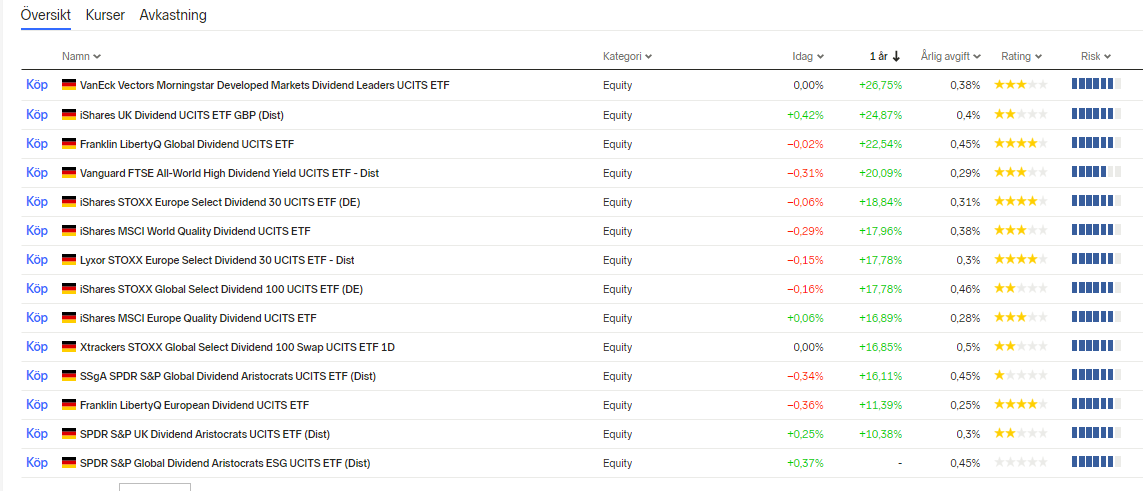Switch to the Kurser tab
Screen dimensions: 1143x491
coord(105,16)
